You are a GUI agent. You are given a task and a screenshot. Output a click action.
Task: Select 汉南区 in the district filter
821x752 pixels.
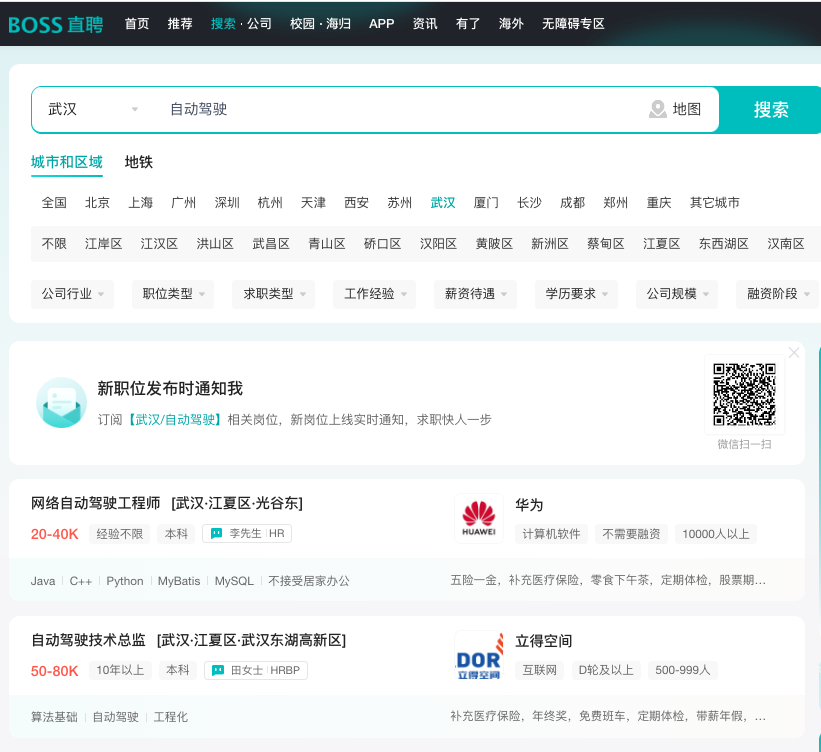tap(786, 244)
